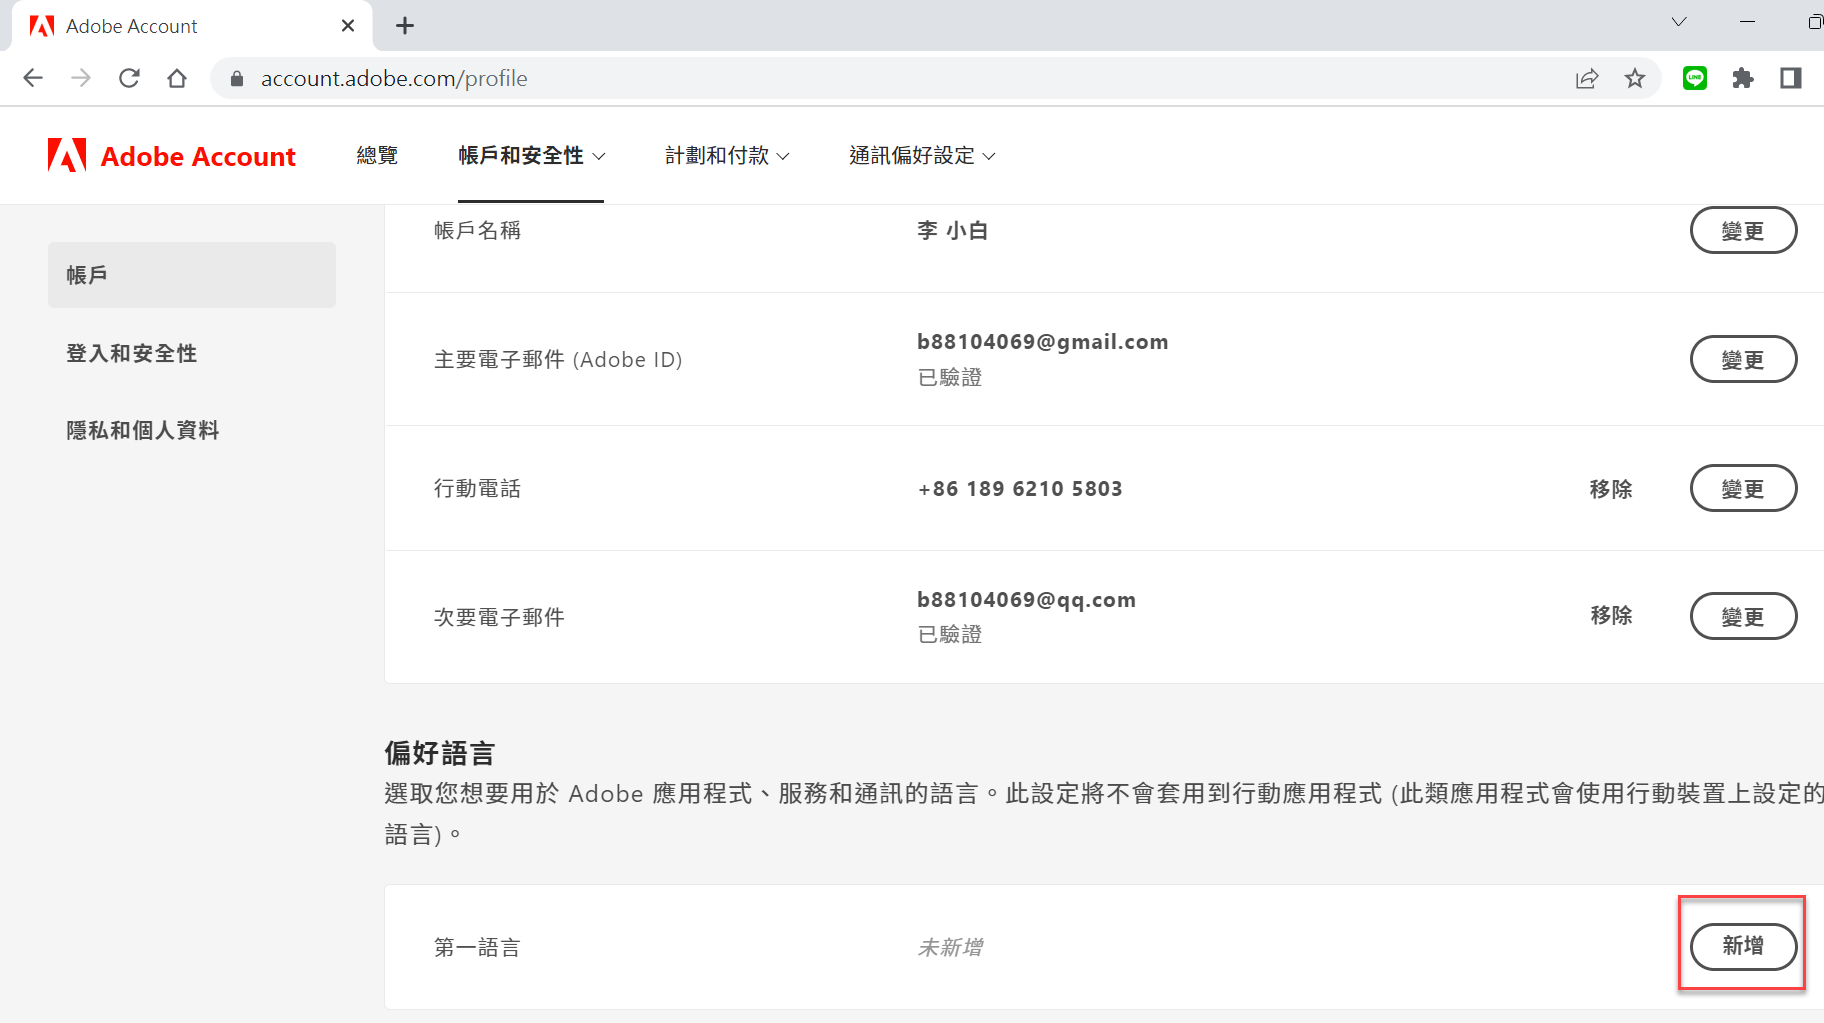
Task: Select 帳戶 in the sidebar
Action: [x=192, y=275]
